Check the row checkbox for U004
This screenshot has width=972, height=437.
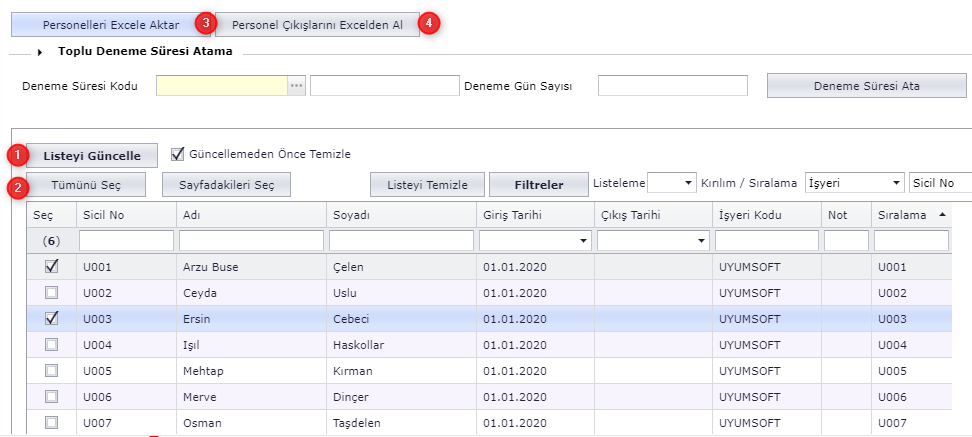[x=52, y=345]
